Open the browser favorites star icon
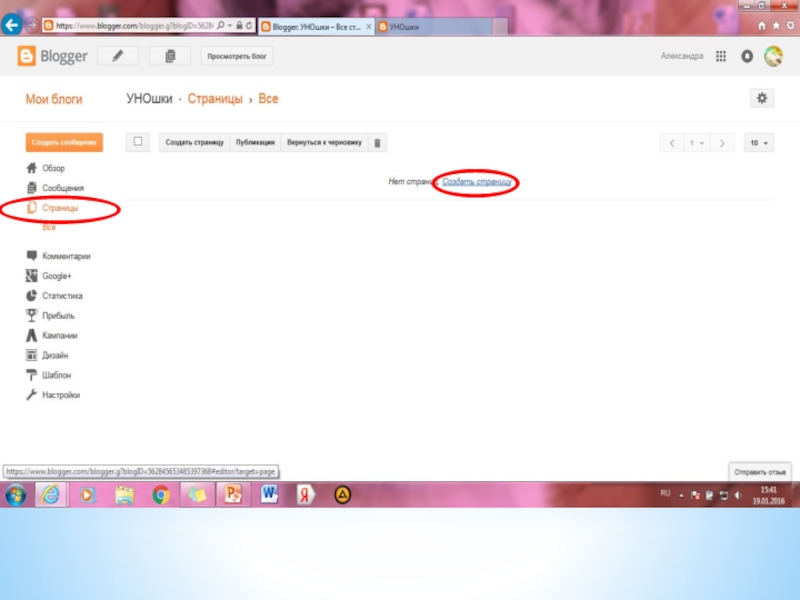 pyautogui.click(x=776, y=26)
